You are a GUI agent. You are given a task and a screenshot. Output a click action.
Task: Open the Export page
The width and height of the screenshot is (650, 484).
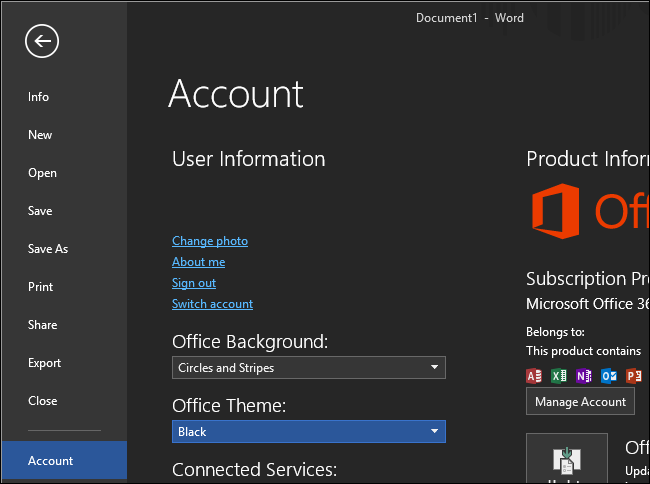coord(45,363)
